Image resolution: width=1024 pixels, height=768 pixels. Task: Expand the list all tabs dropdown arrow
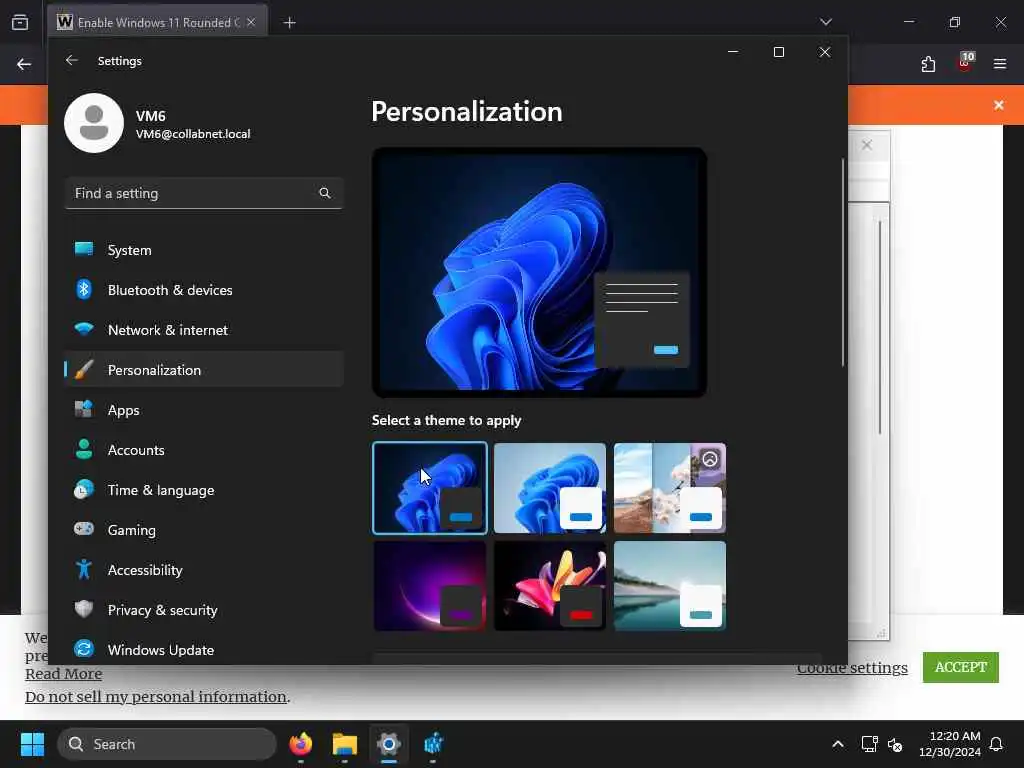pos(825,22)
